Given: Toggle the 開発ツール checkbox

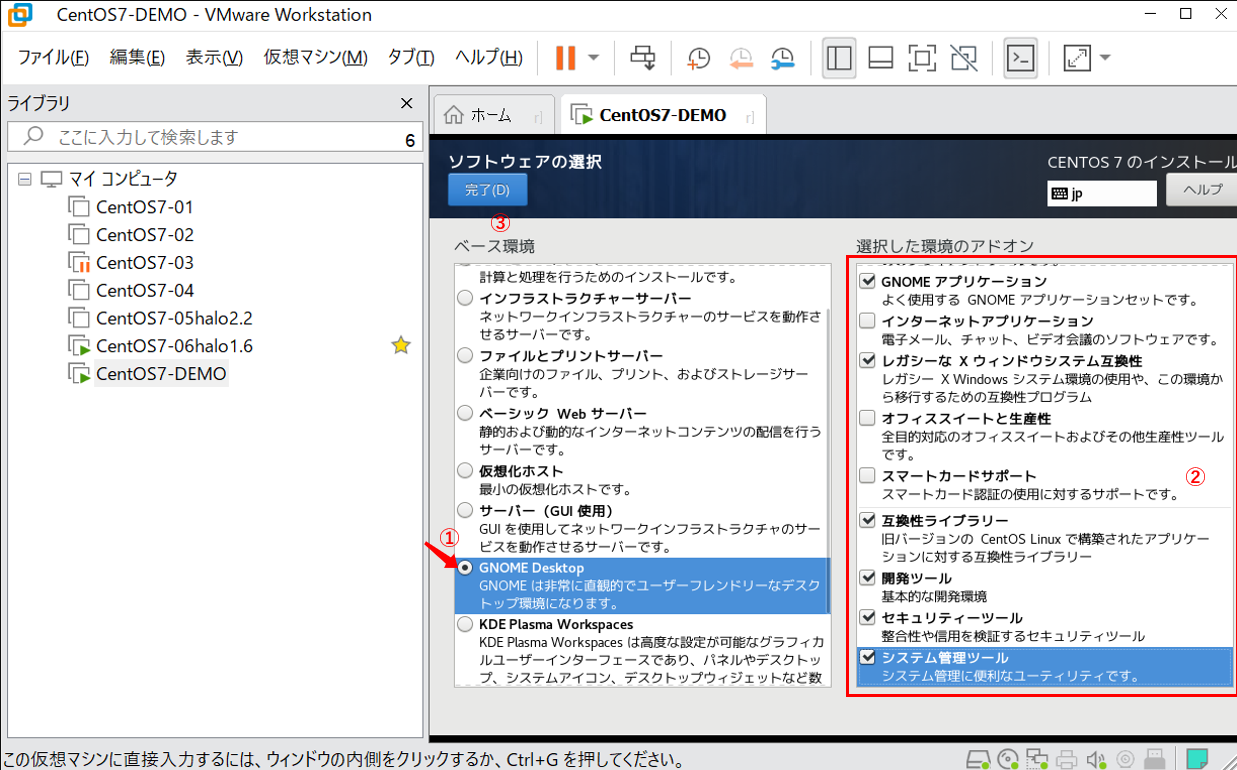Looking at the screenshot, I should click(x=867, y=579).
